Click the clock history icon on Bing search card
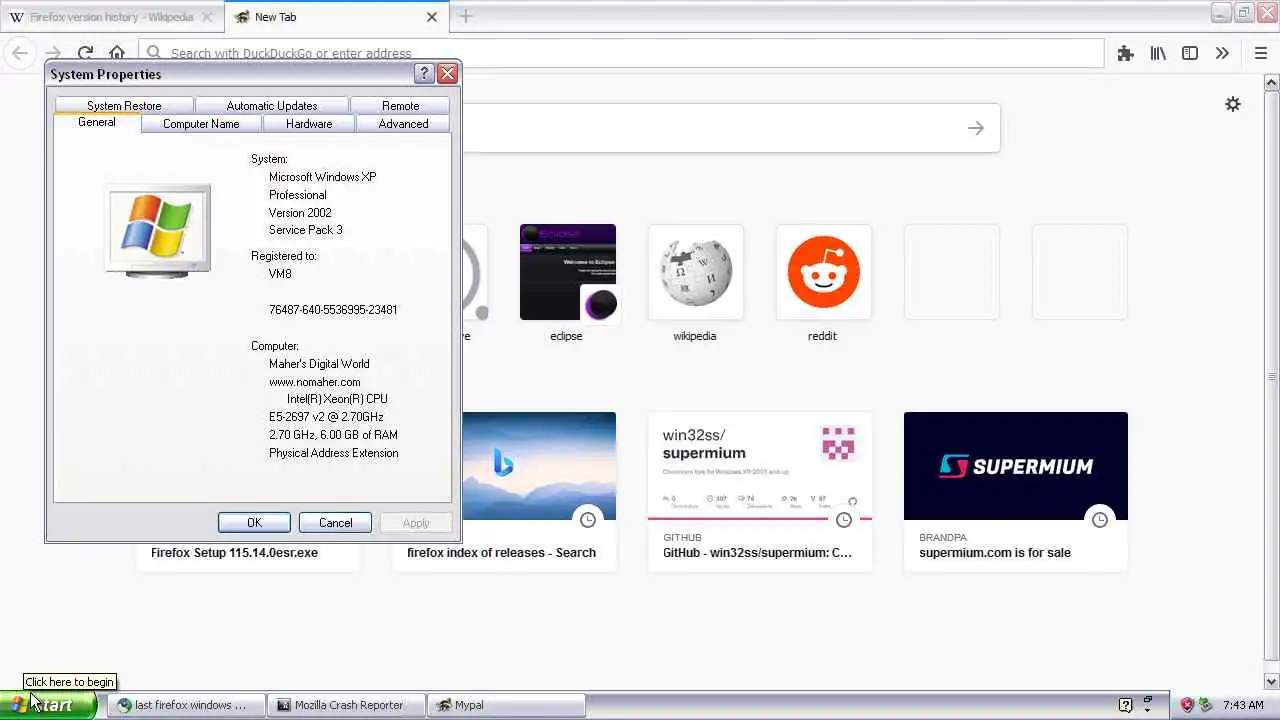1280x720 pixels. [588, 520]
